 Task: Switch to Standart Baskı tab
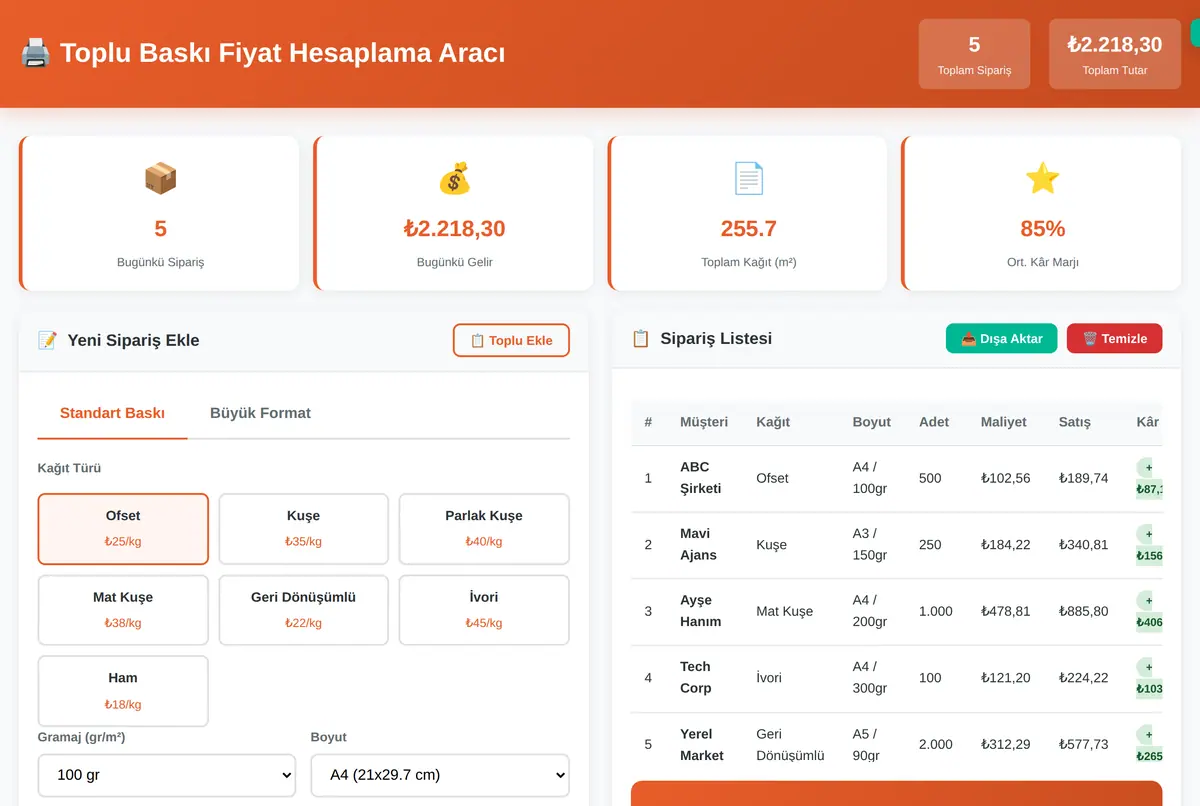point(112,413)
